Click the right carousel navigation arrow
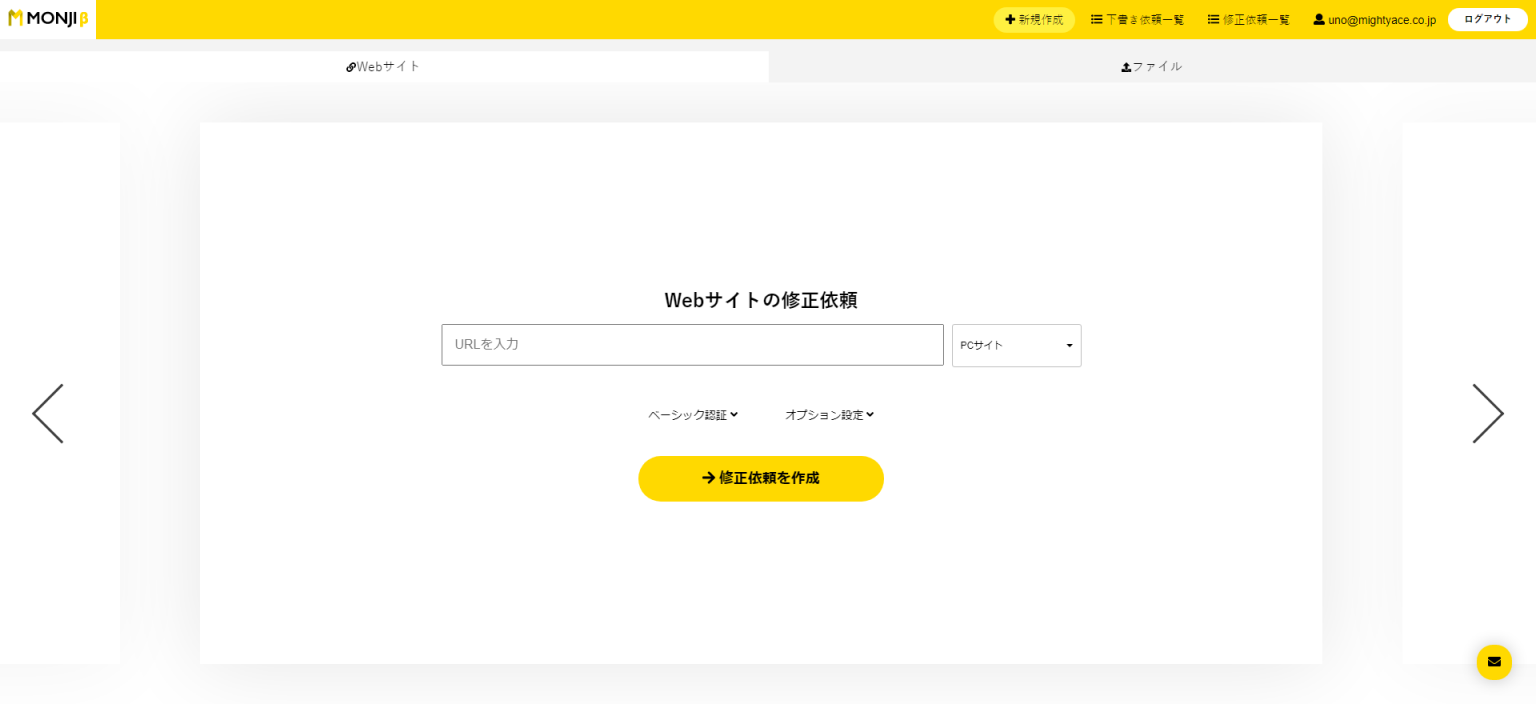This screenshot has width=1536, height=704. [x=1488, y=413]
